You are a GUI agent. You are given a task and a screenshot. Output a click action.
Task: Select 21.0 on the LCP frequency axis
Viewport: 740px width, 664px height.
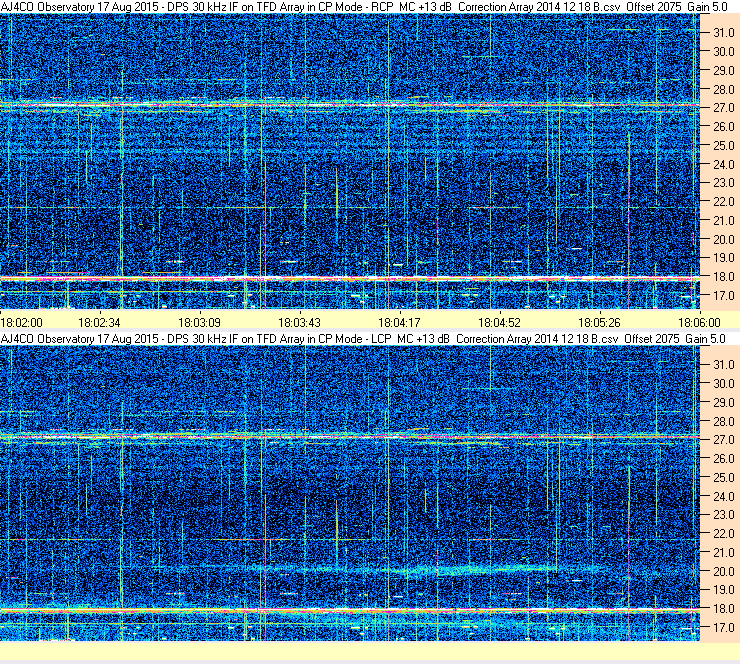[723, 553]
